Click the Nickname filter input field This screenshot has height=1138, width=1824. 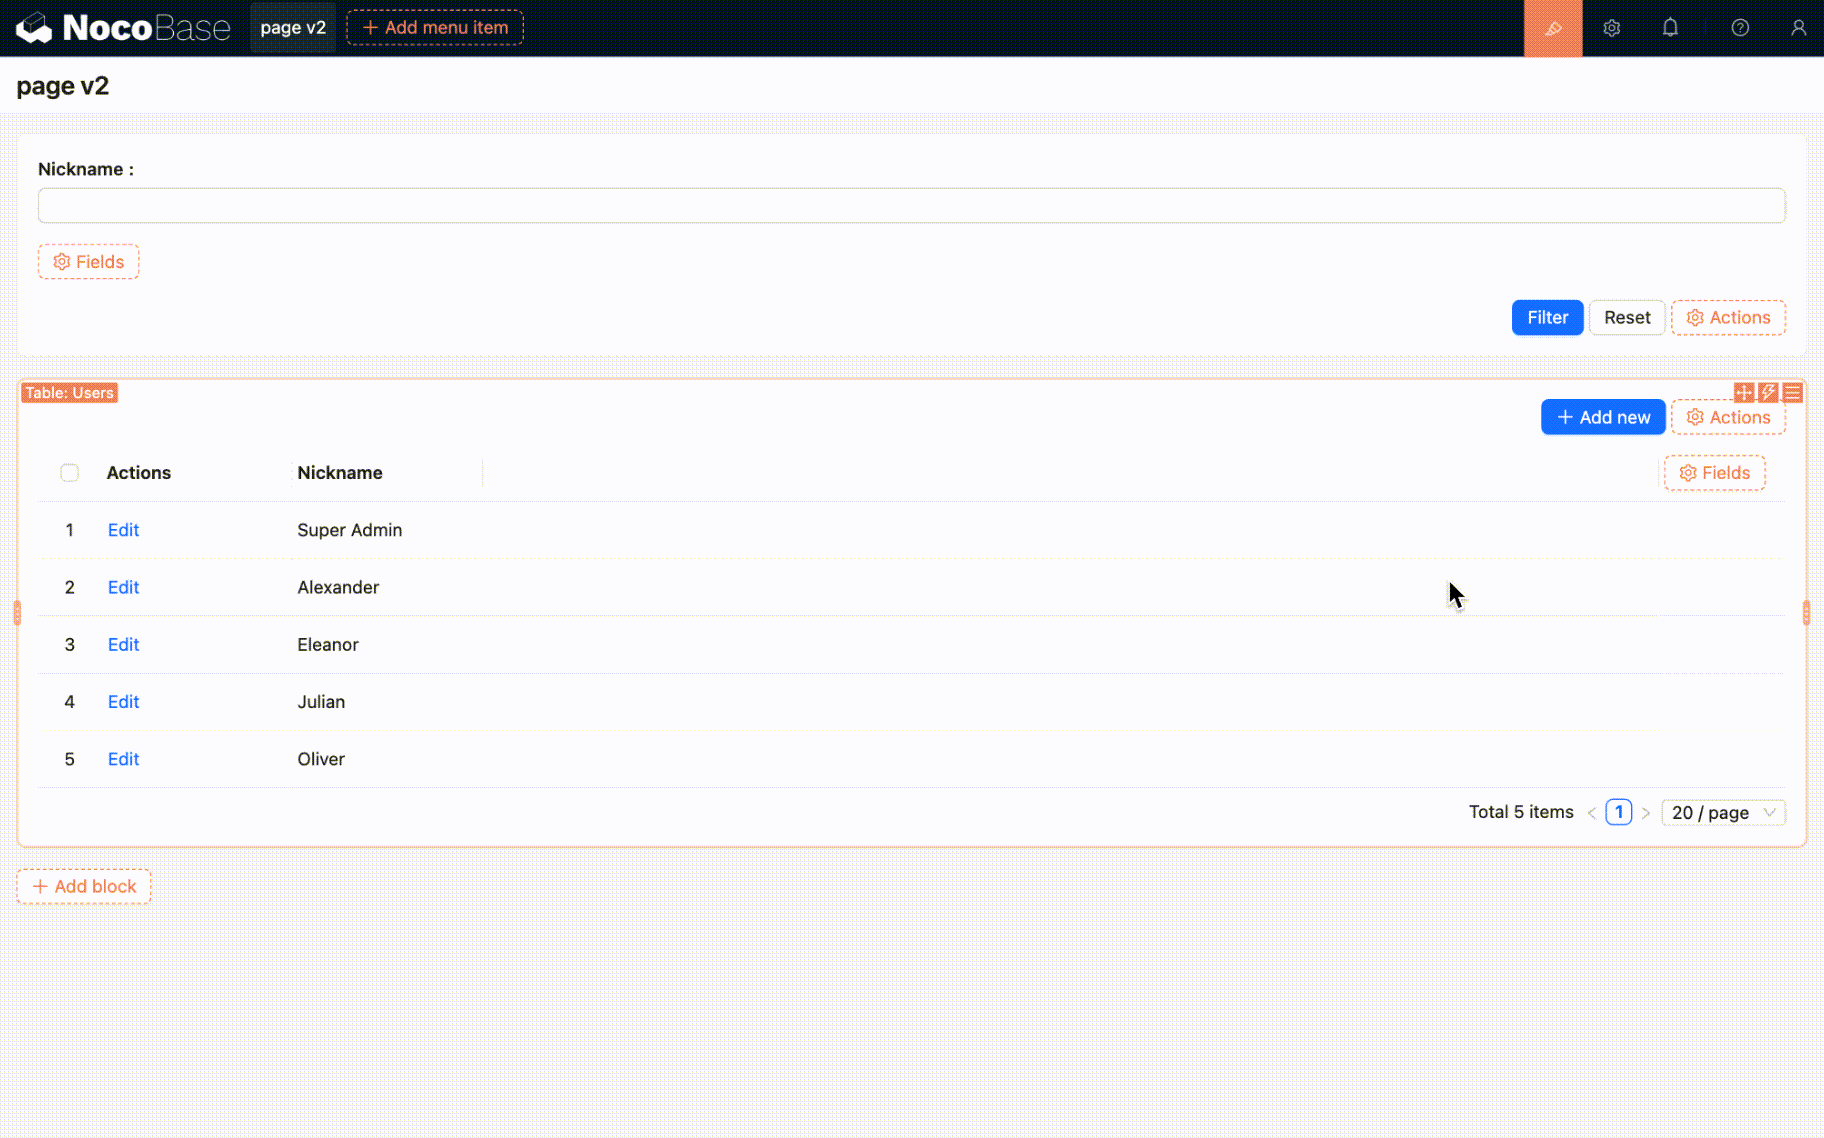(x=911, y=206)
